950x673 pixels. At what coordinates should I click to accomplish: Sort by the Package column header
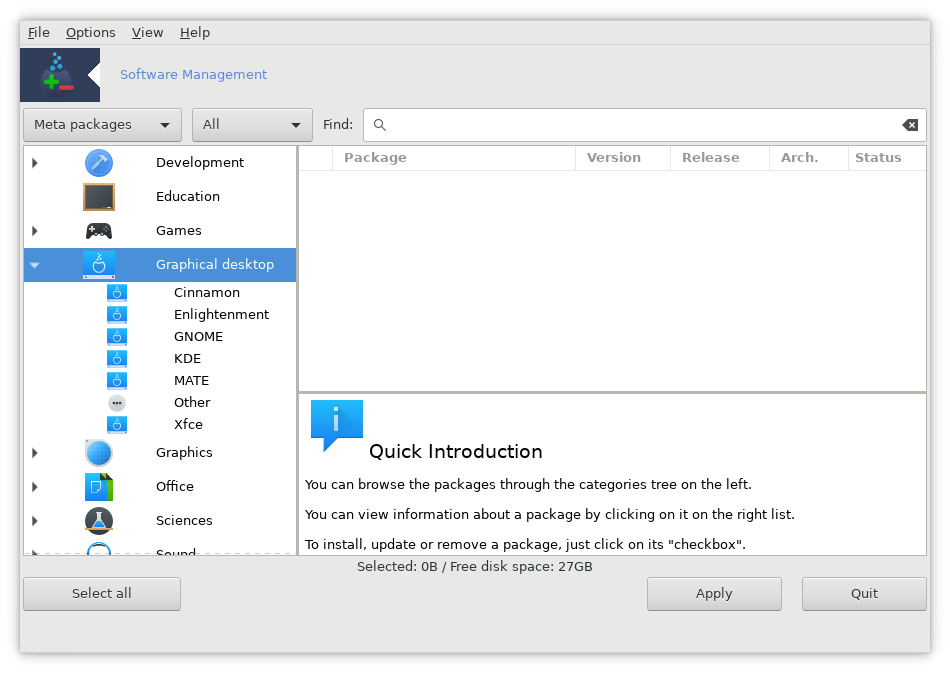click(x=454, y=158)
